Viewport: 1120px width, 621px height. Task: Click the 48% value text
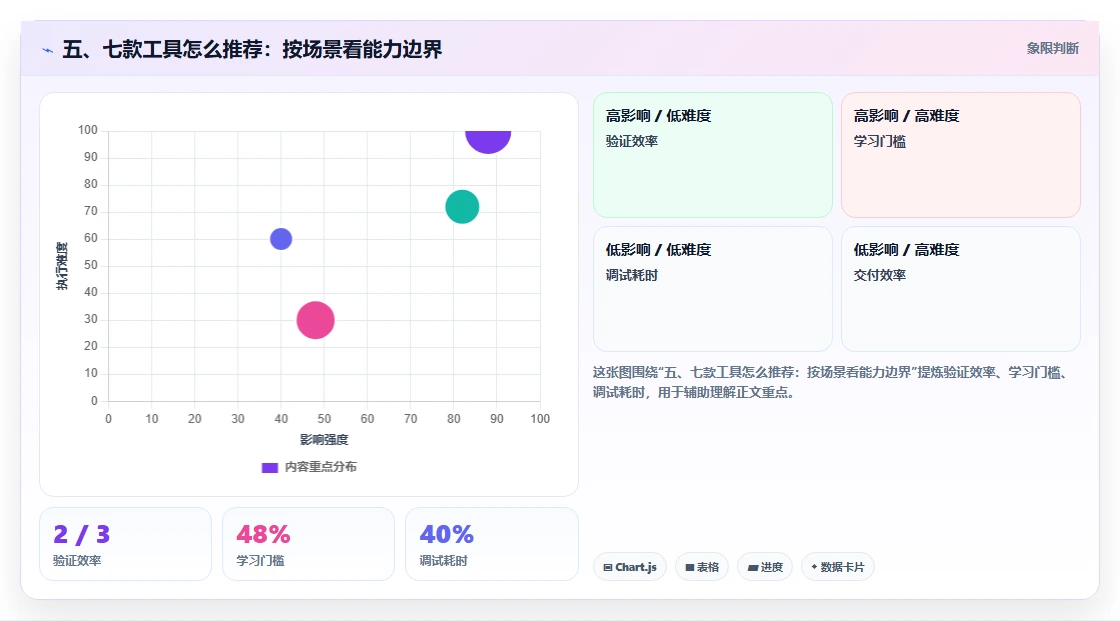(264, 535)
